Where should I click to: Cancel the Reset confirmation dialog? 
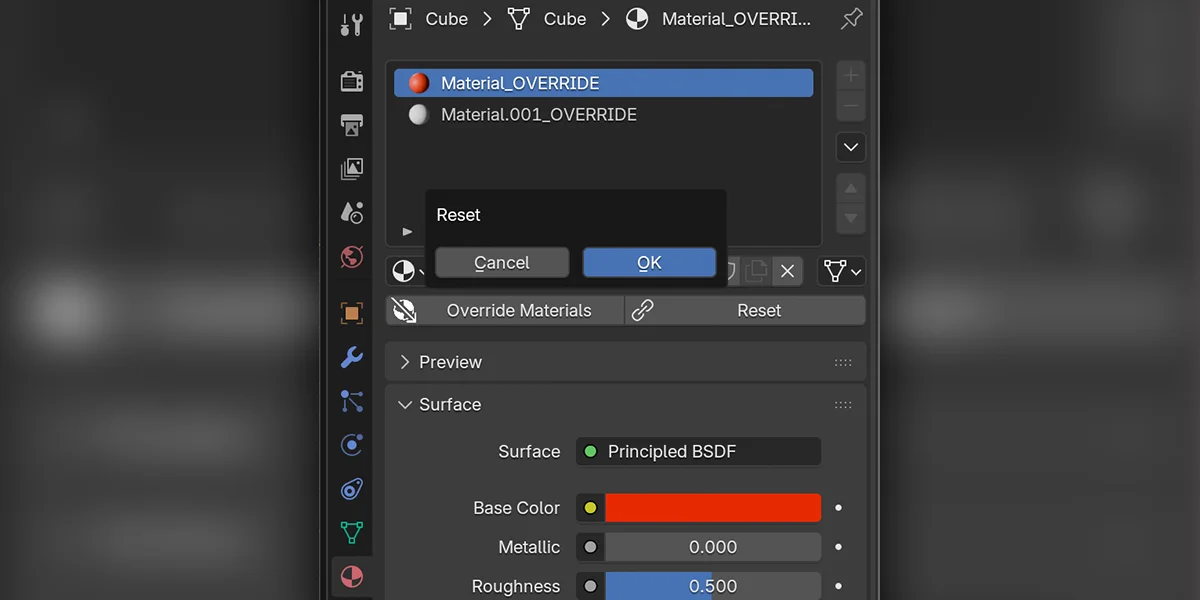click(x=502, y=262)
